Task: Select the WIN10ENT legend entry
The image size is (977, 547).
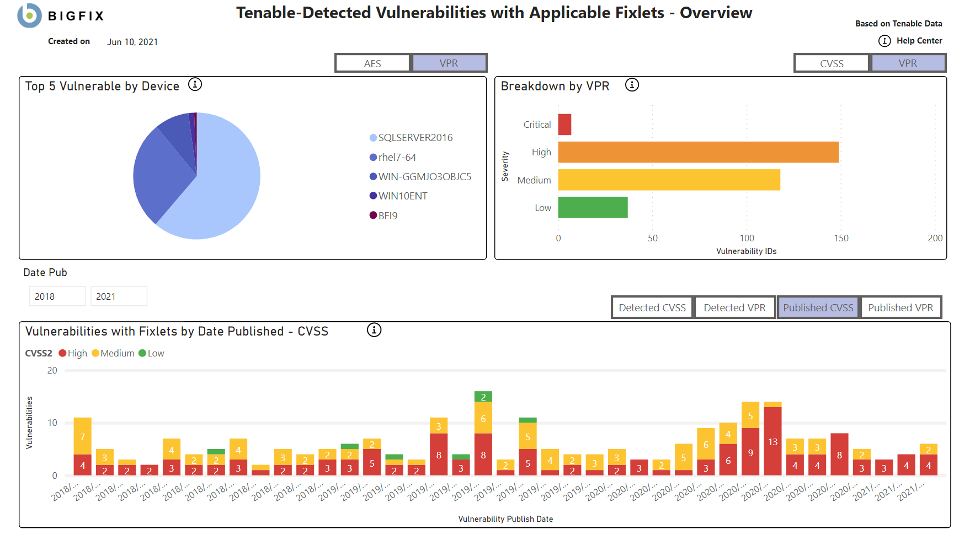Action: point(402,196)
